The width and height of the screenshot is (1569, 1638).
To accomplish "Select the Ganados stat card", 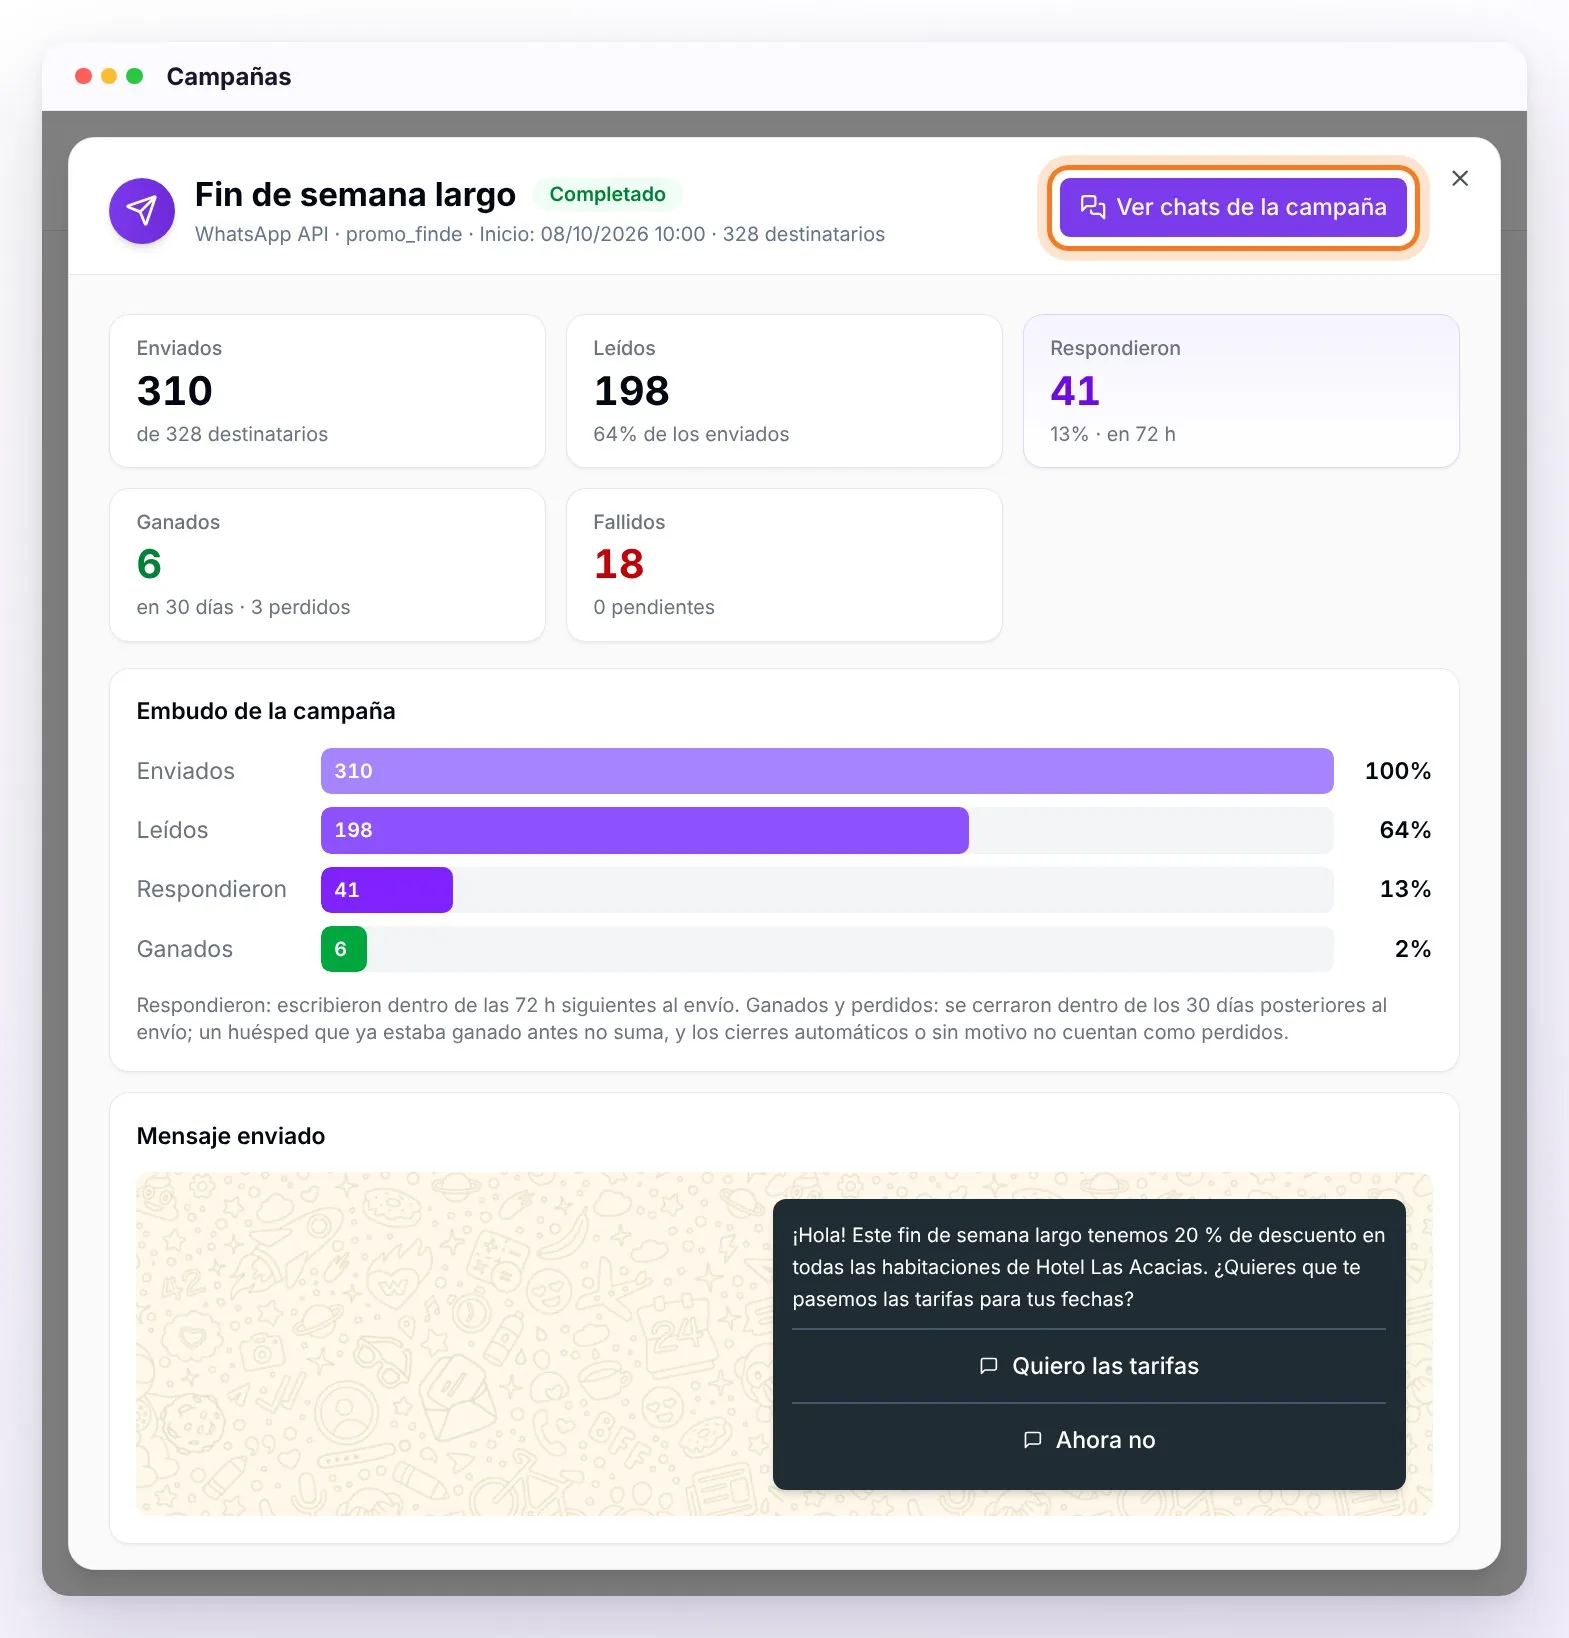I will [327, 565].
